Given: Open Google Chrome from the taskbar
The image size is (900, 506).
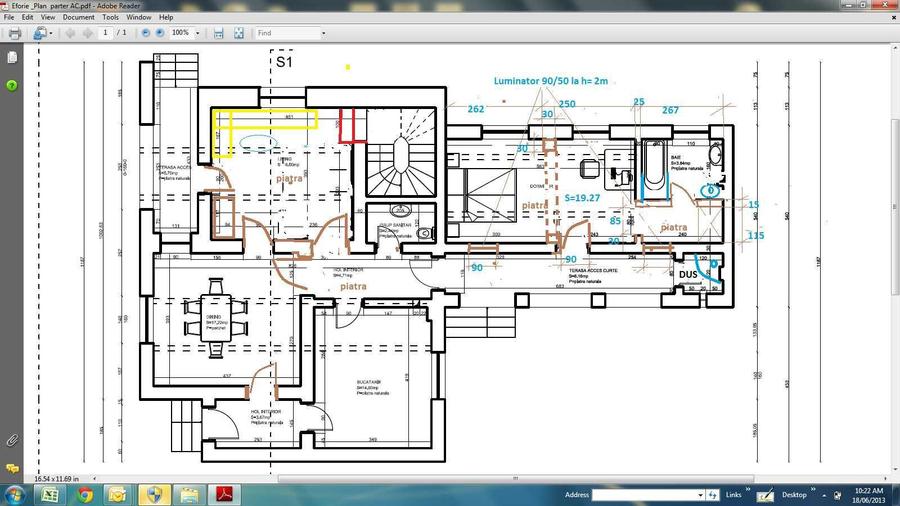Looking at the screenshot, I should point(84,494).
